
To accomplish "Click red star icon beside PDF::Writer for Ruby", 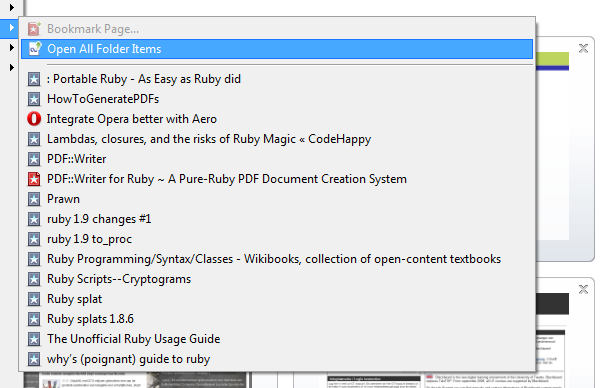I will pyautogui.click(x=34, y=179).
